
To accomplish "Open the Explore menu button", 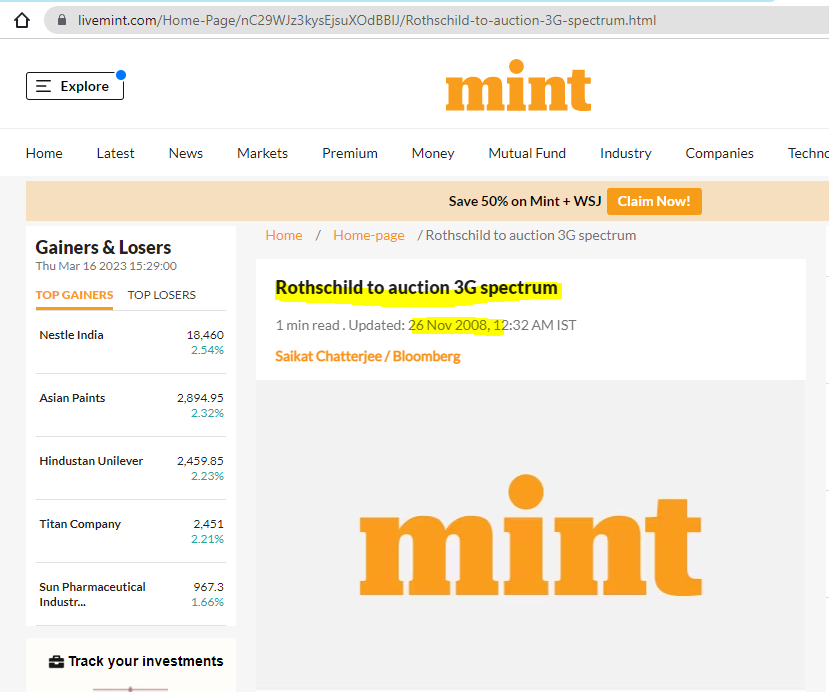I will pyautogui.click(x=75, y=86).
